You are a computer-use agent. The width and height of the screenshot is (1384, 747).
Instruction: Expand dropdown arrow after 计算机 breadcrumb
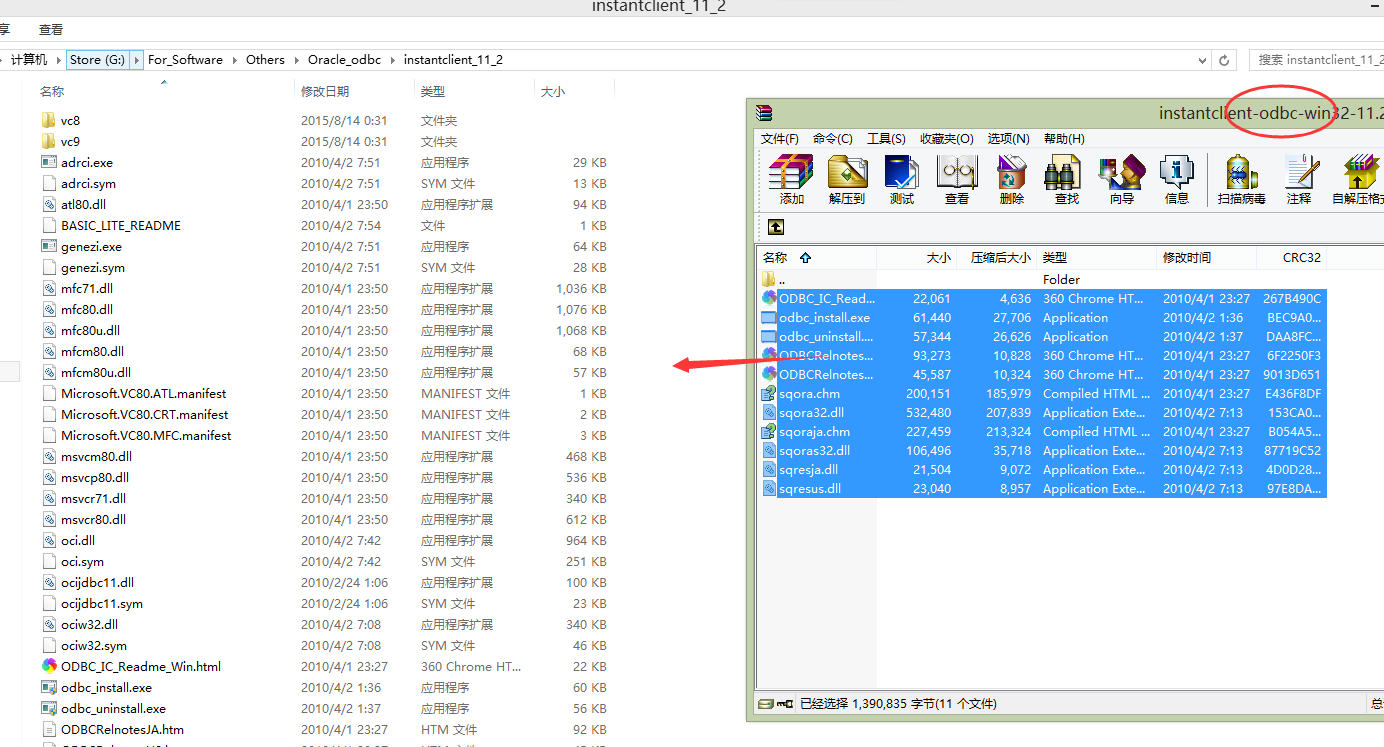(58, 60)
